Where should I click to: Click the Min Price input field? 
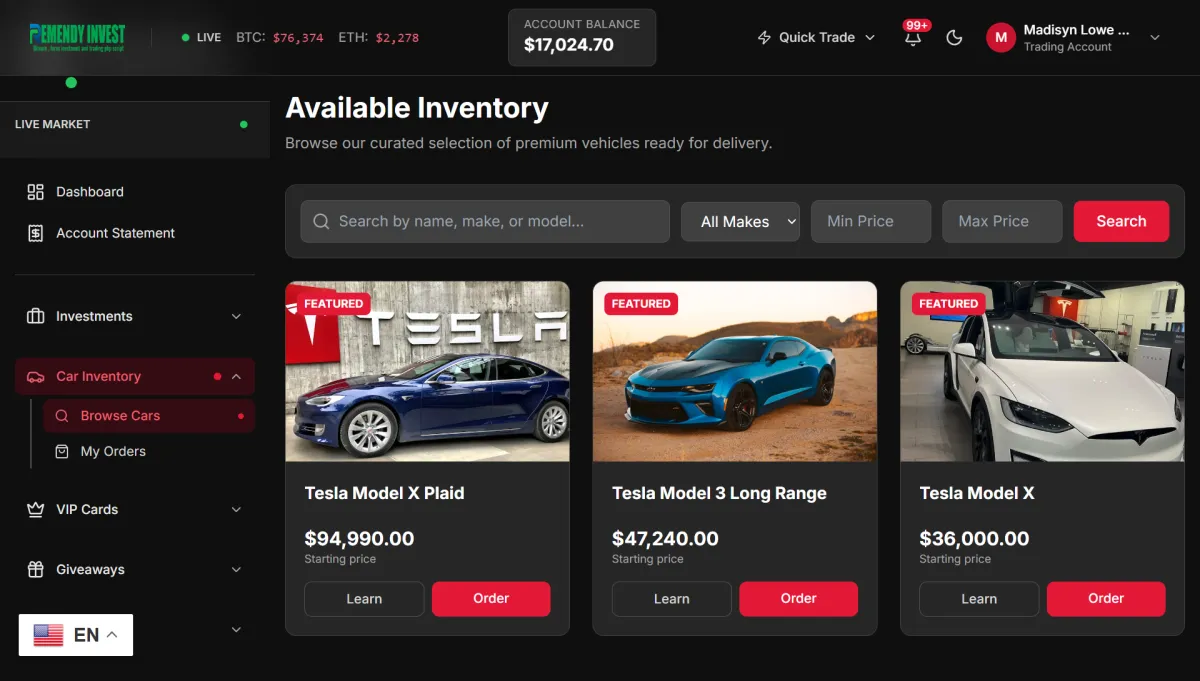tap(870, 221)
